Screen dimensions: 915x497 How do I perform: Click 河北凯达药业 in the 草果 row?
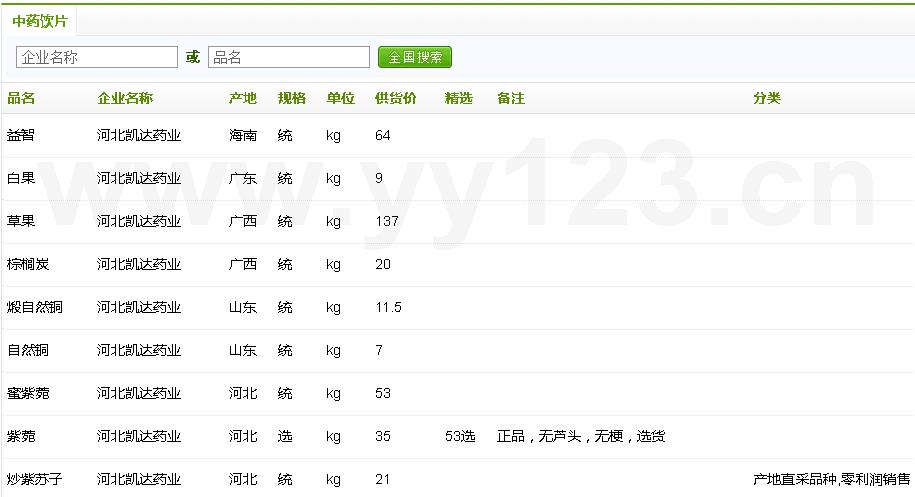[139, 221]
